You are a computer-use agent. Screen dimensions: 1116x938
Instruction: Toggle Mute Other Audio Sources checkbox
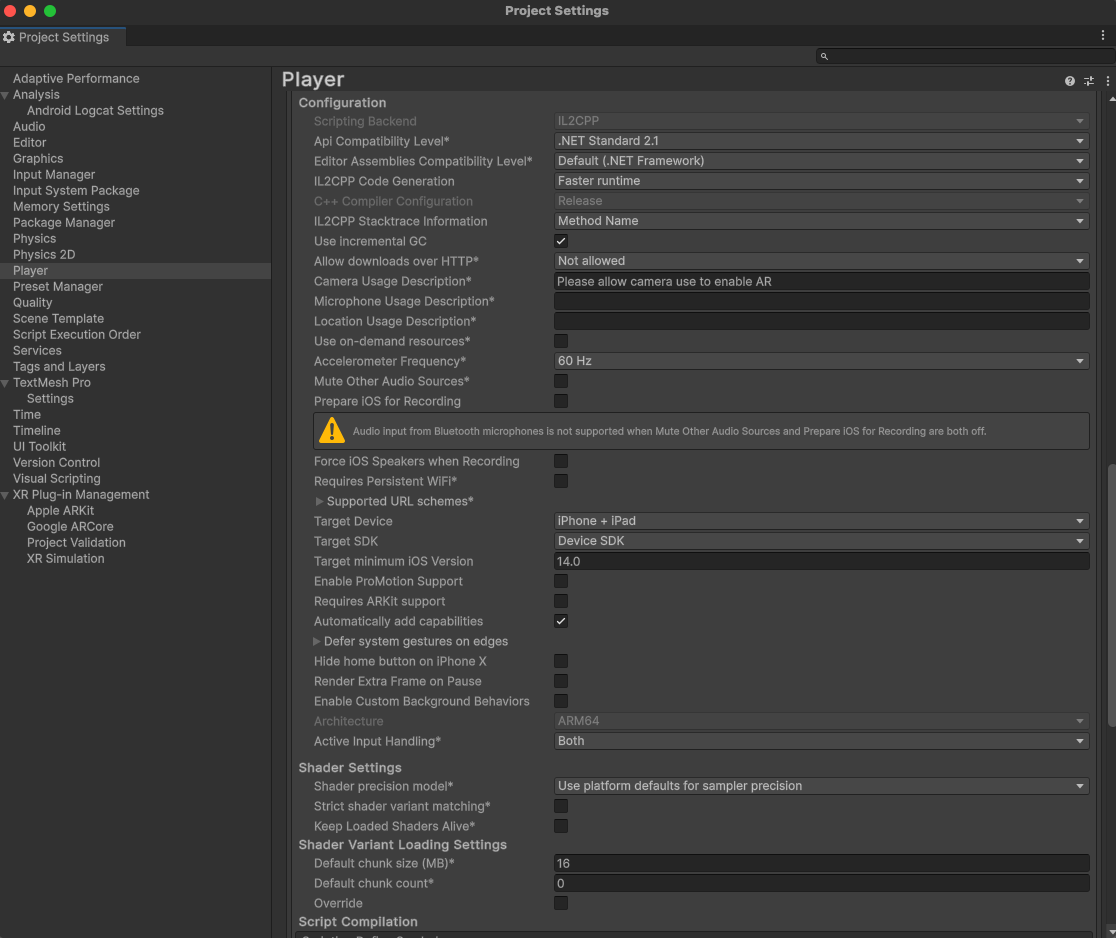coord(561,381)
